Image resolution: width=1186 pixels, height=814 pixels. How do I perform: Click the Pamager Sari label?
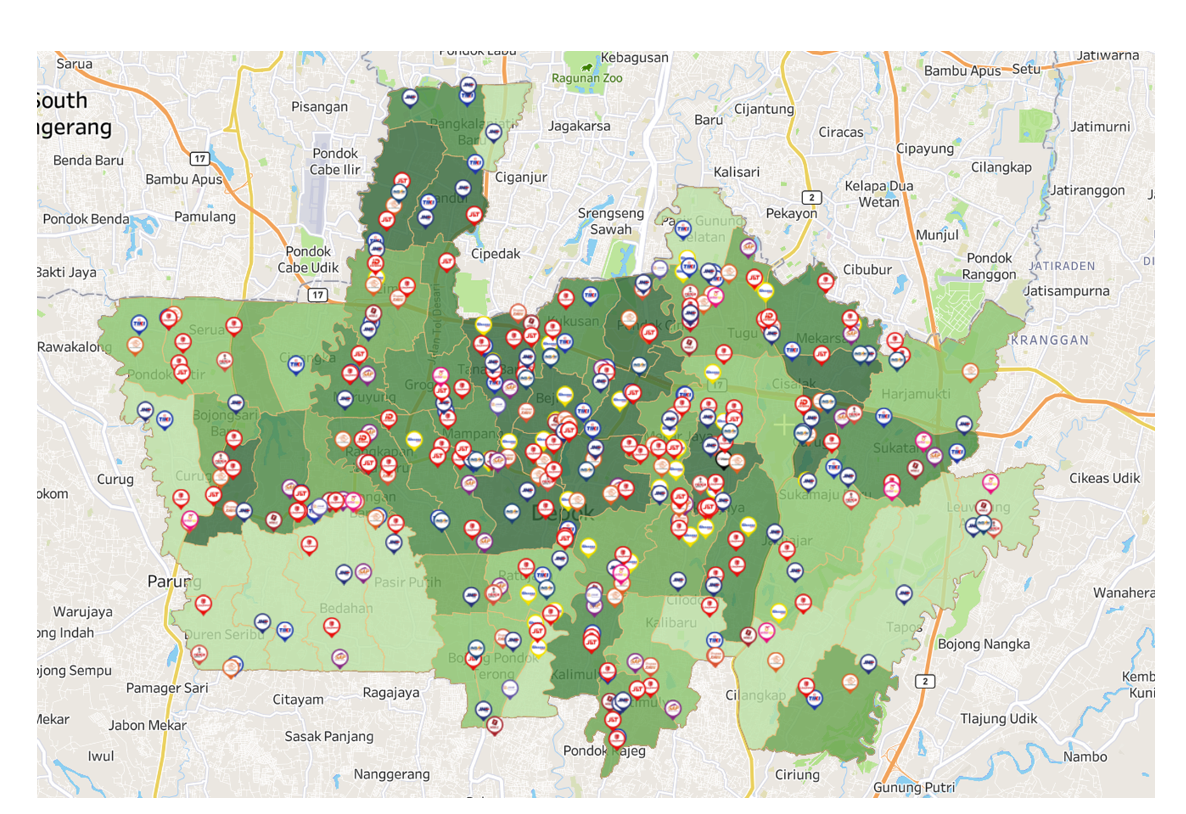[167, 688]
